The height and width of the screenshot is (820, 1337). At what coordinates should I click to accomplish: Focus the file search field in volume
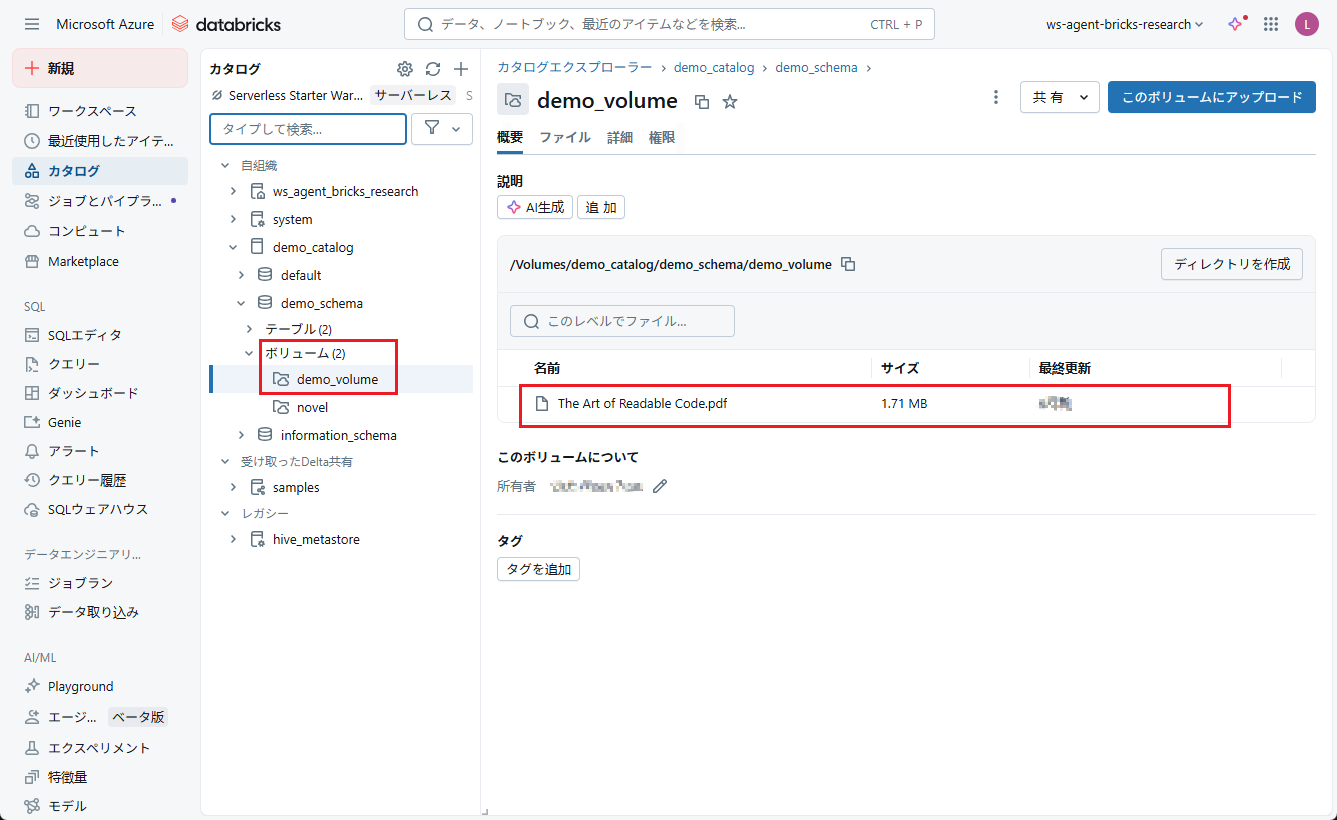[622, 321]
